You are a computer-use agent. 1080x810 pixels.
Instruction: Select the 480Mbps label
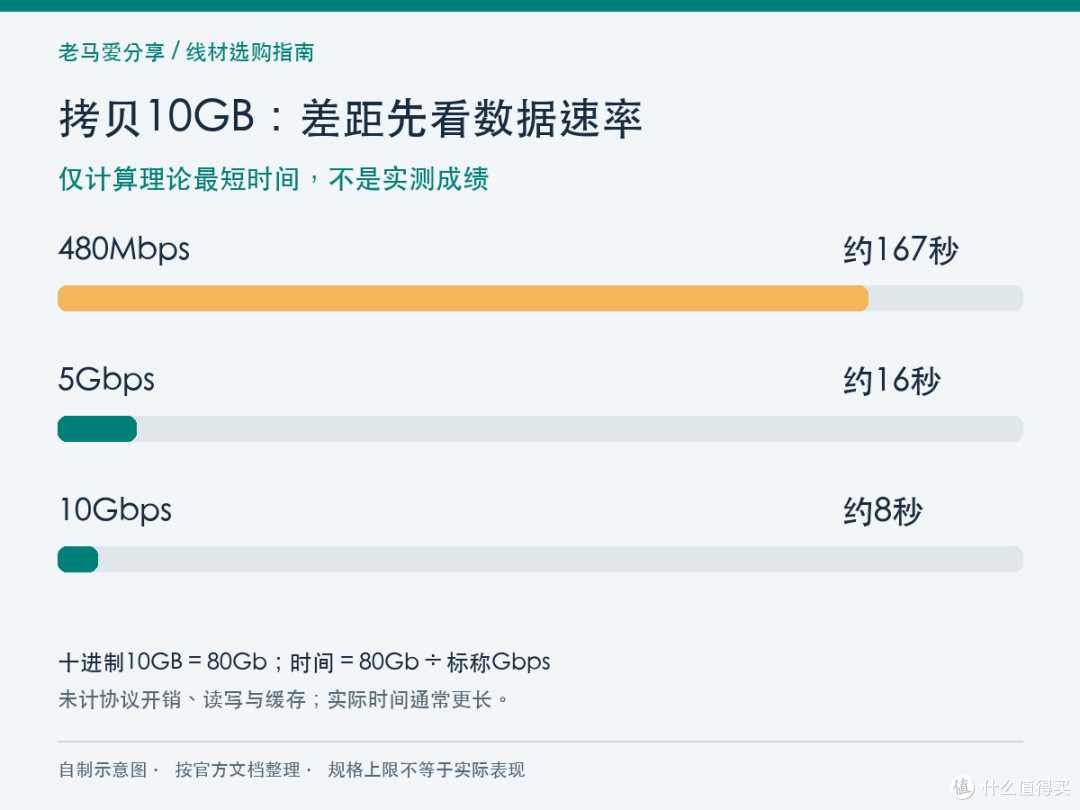click(124, 249)
